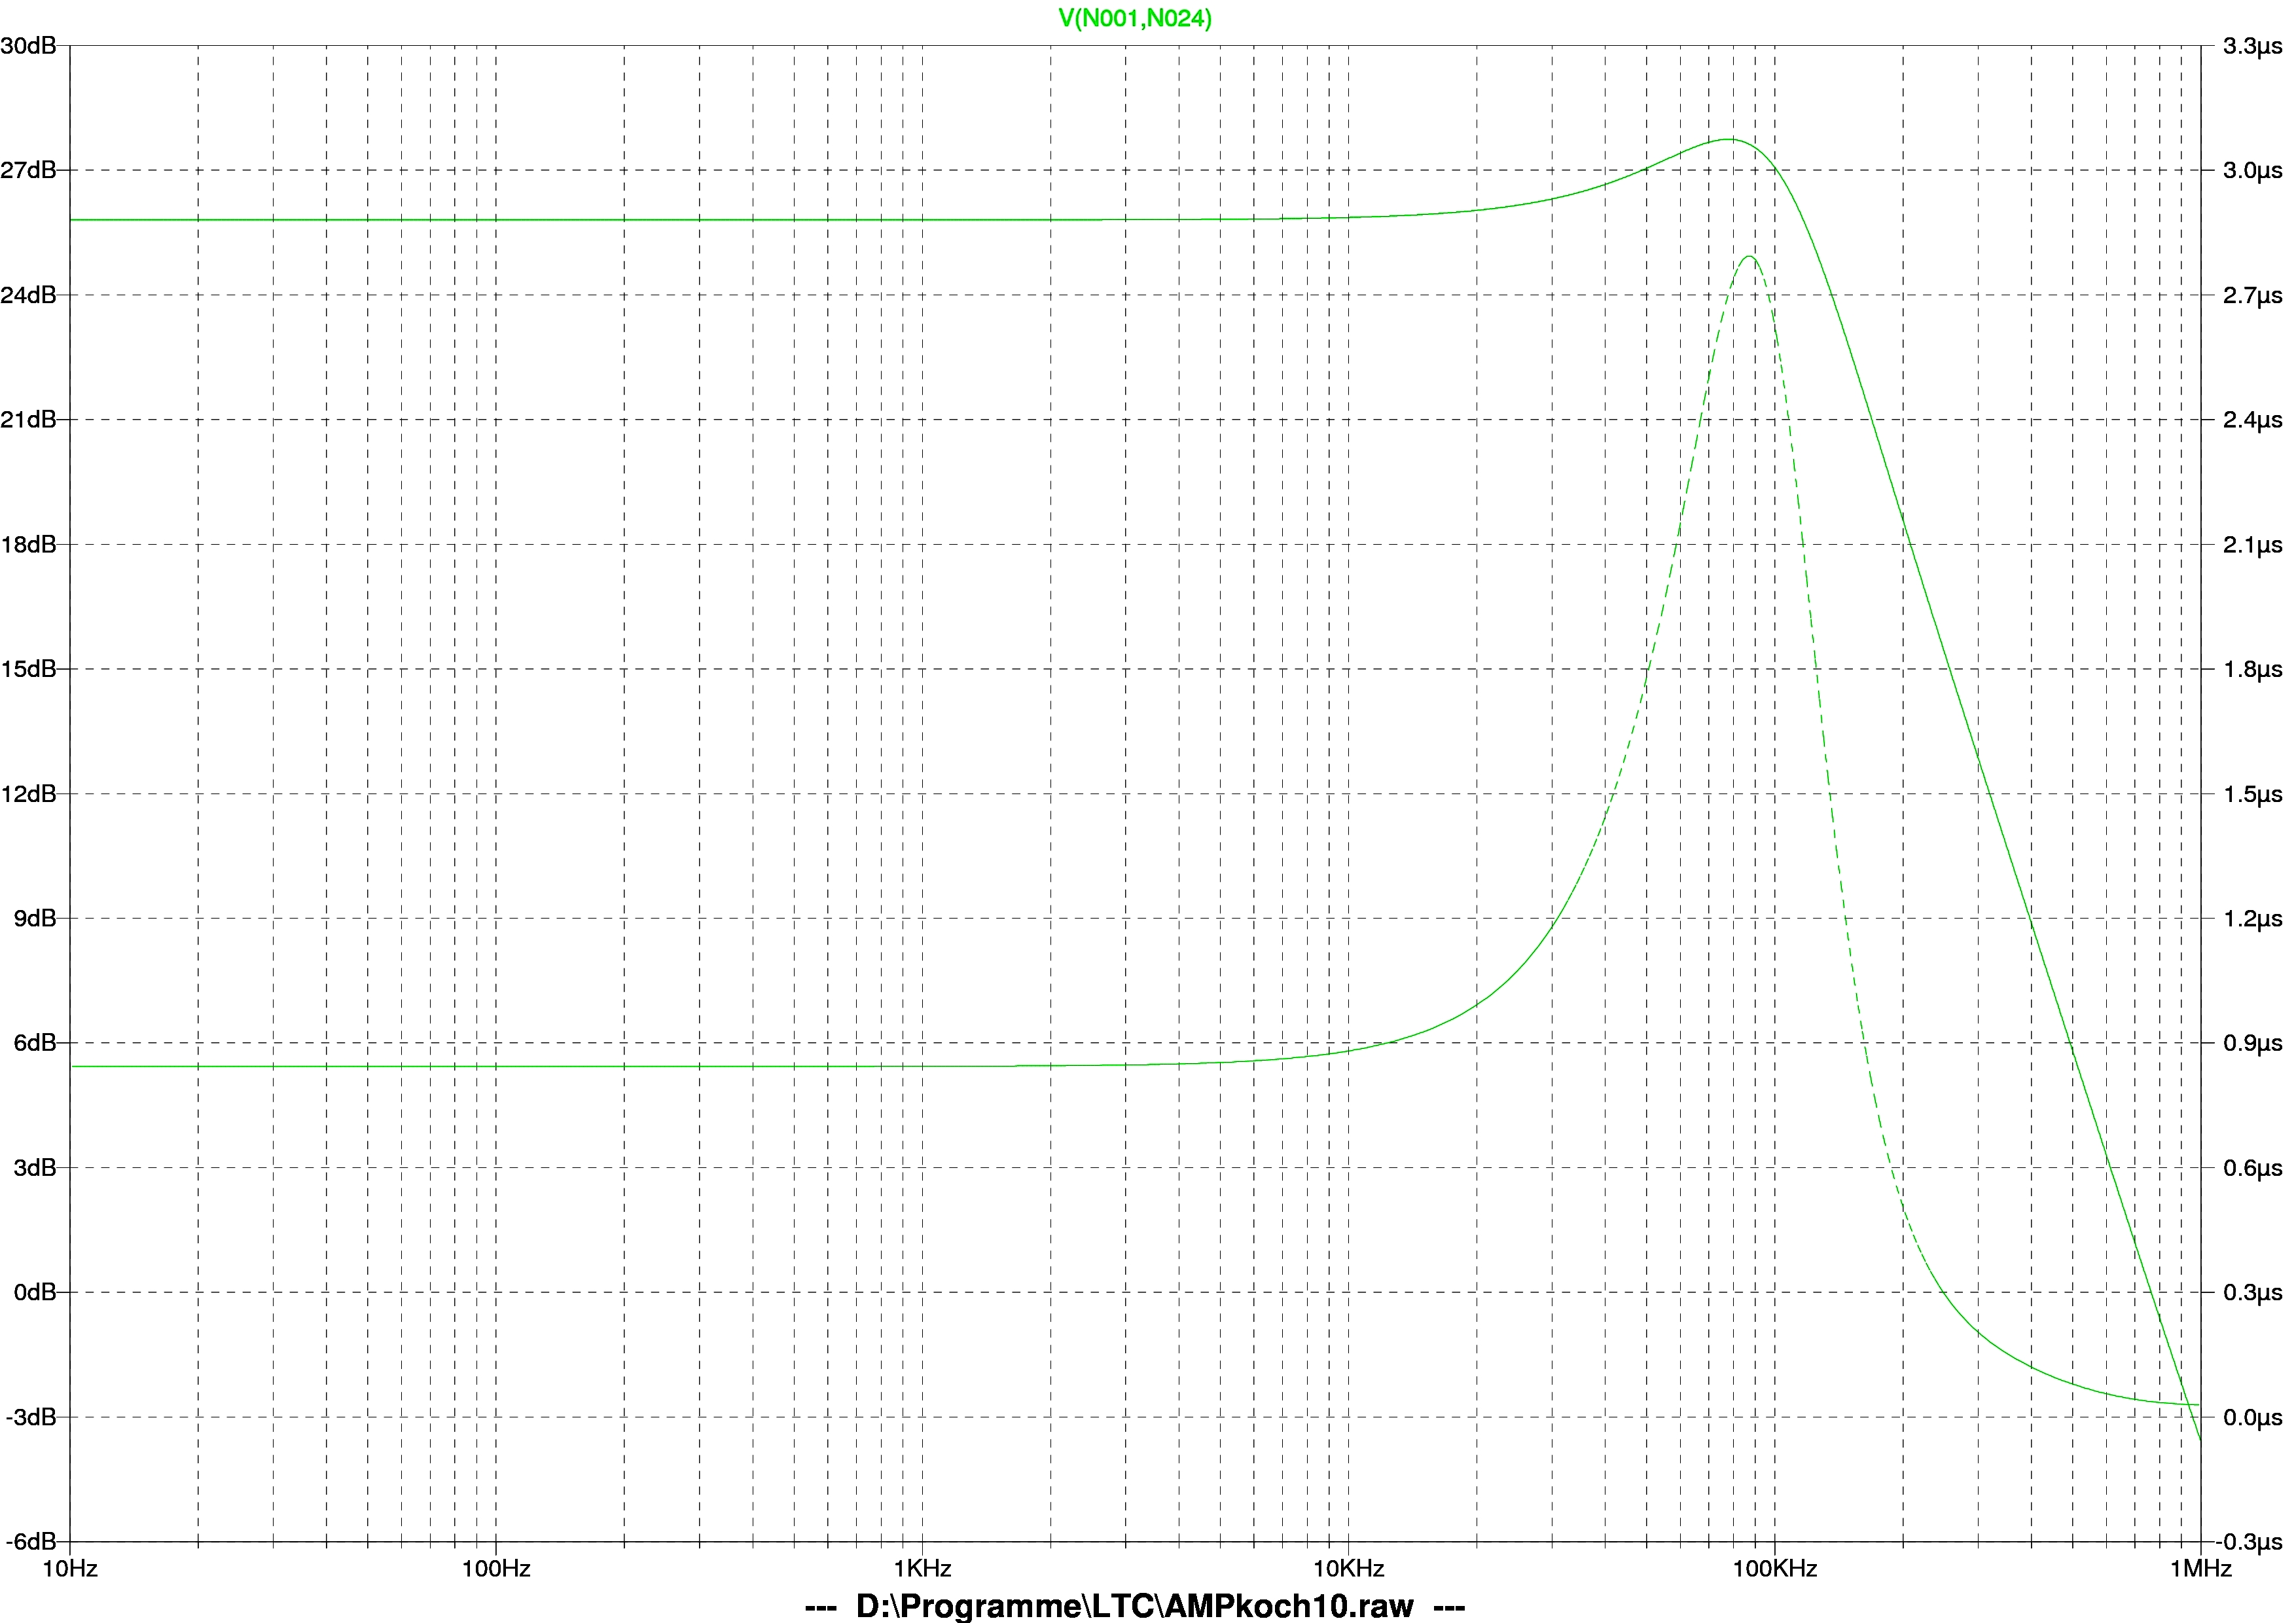Click the peak of the solid magnitude curve

(x=1729, y=139)
